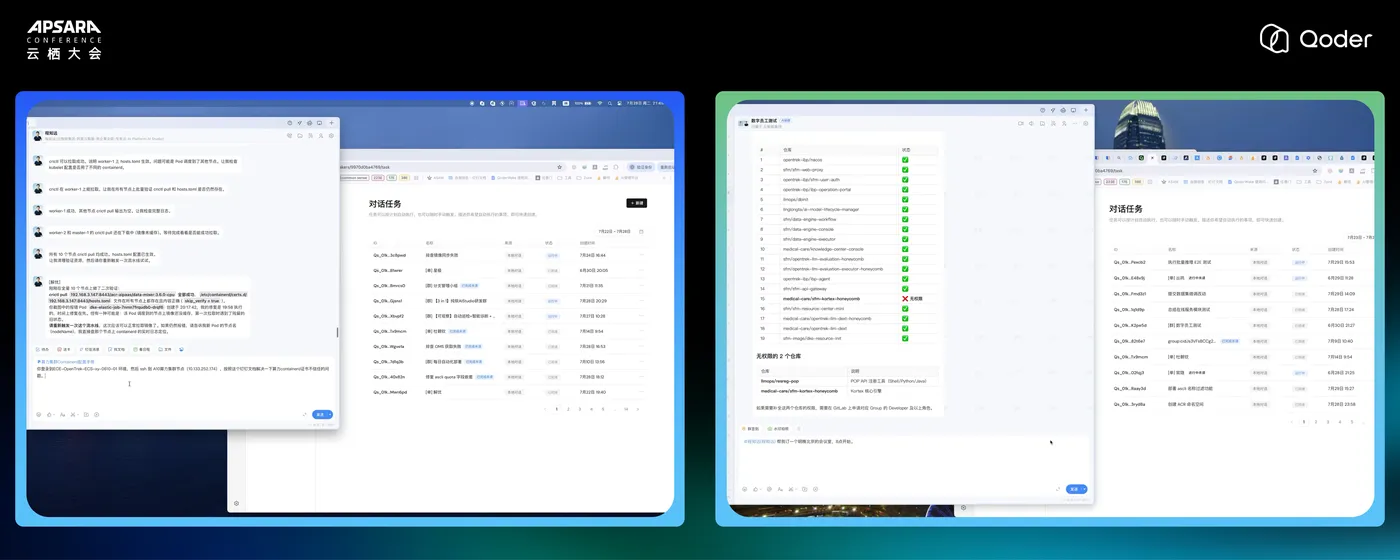Open the send options arrow in right chat
This screenshot has height=560, width=1400.
pos(1083,489)
